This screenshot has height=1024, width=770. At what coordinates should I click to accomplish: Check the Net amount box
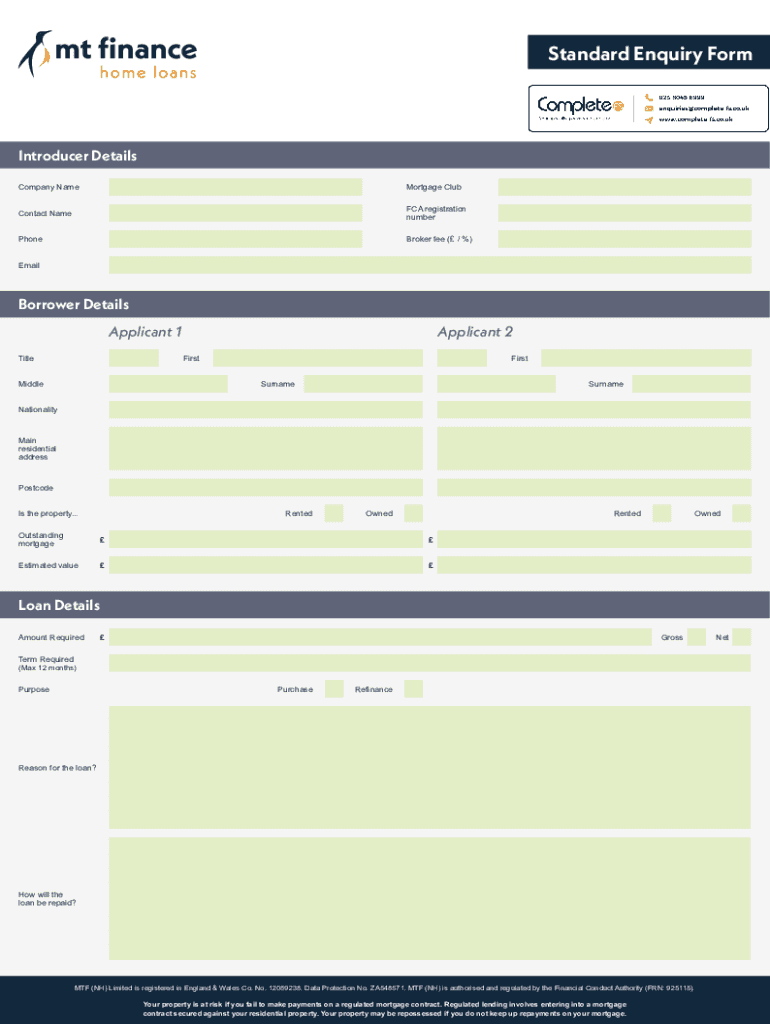[x=741, y=637]
